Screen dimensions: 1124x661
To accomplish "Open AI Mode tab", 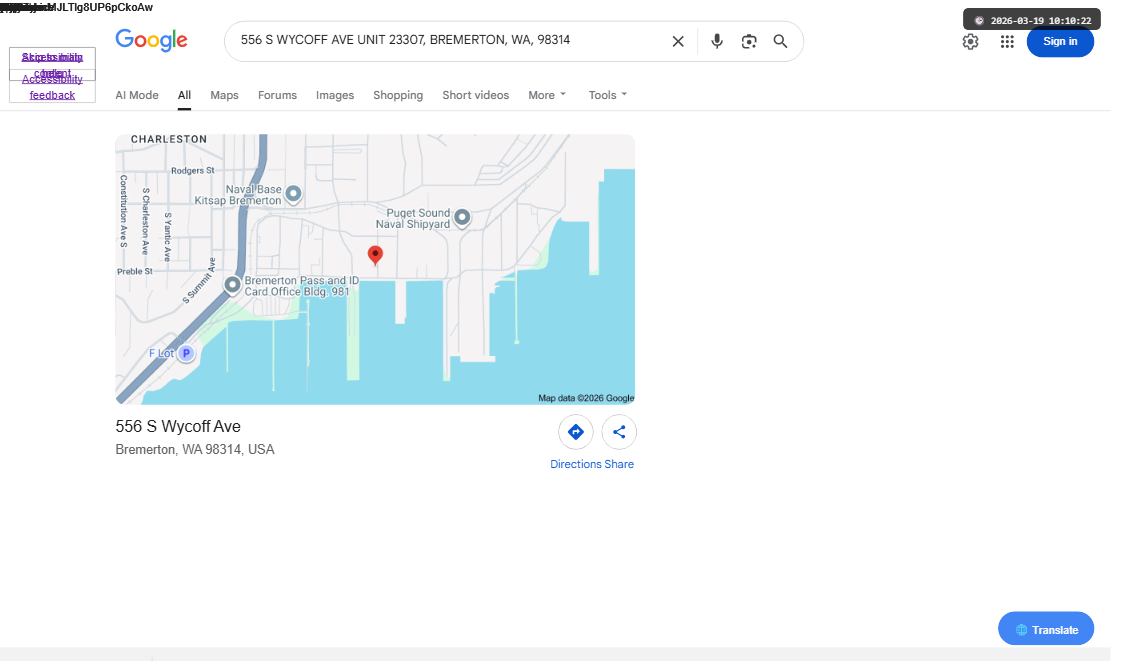I will [x=137, y=95].
